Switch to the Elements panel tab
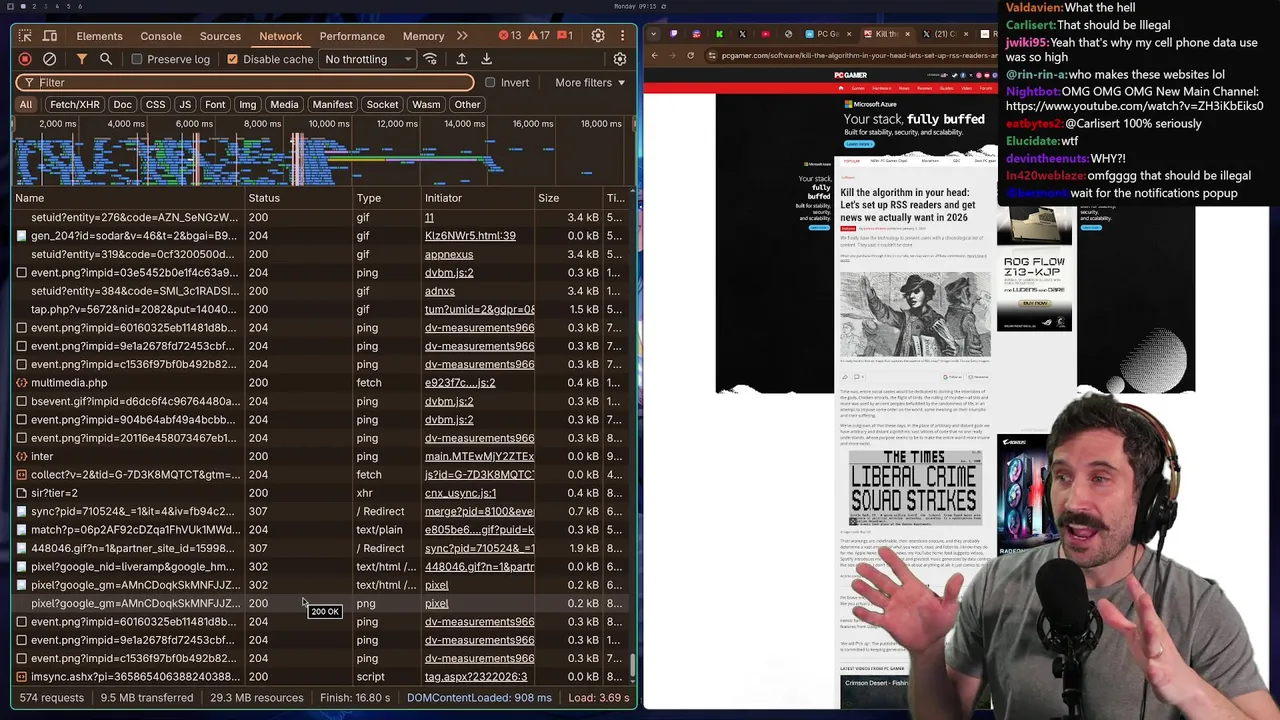 coord(99,36)
